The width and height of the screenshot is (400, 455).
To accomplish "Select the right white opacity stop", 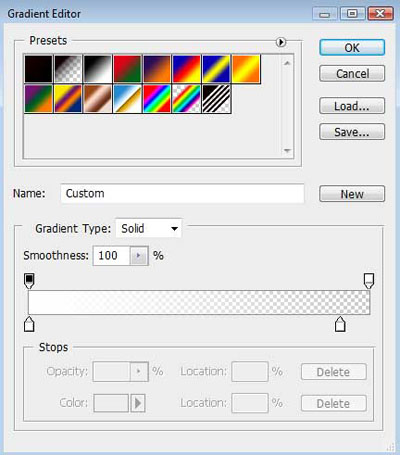I will point(369,281).
